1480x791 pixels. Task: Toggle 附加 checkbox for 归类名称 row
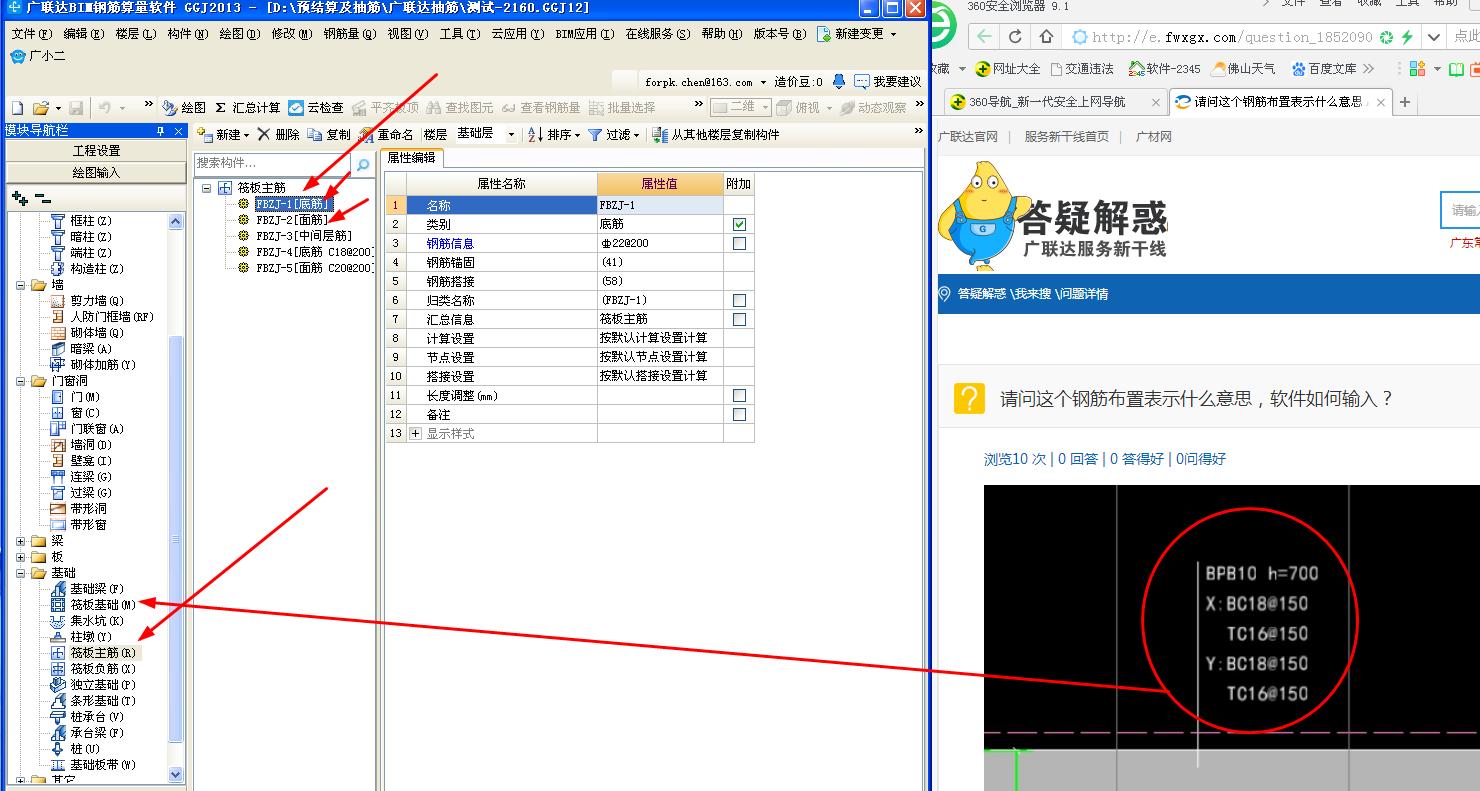(x=739, y=300)
